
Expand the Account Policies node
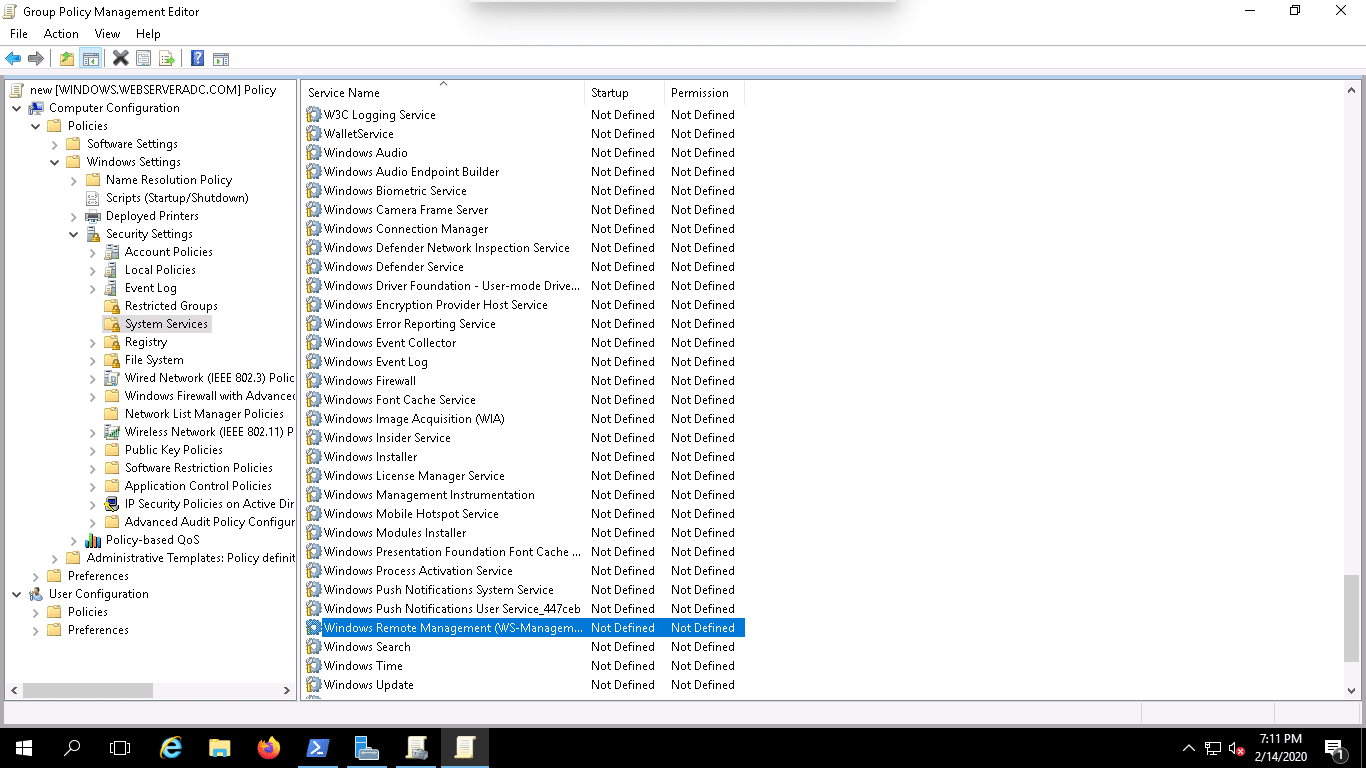(93, 252)
